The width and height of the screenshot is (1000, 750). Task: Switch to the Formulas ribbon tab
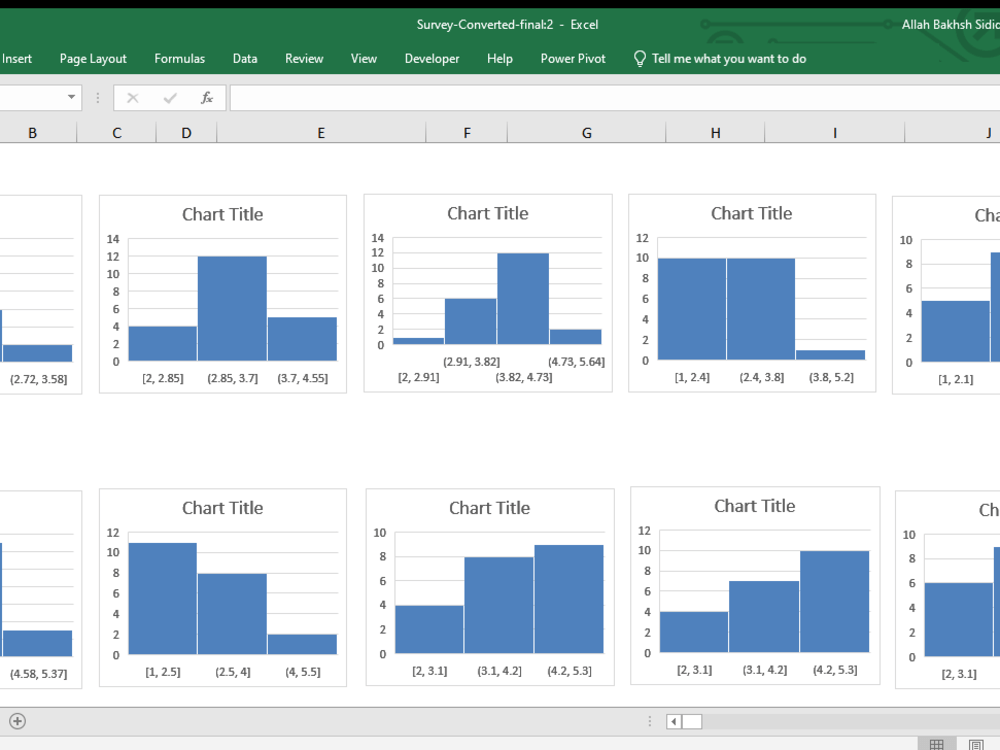point(179,58)
